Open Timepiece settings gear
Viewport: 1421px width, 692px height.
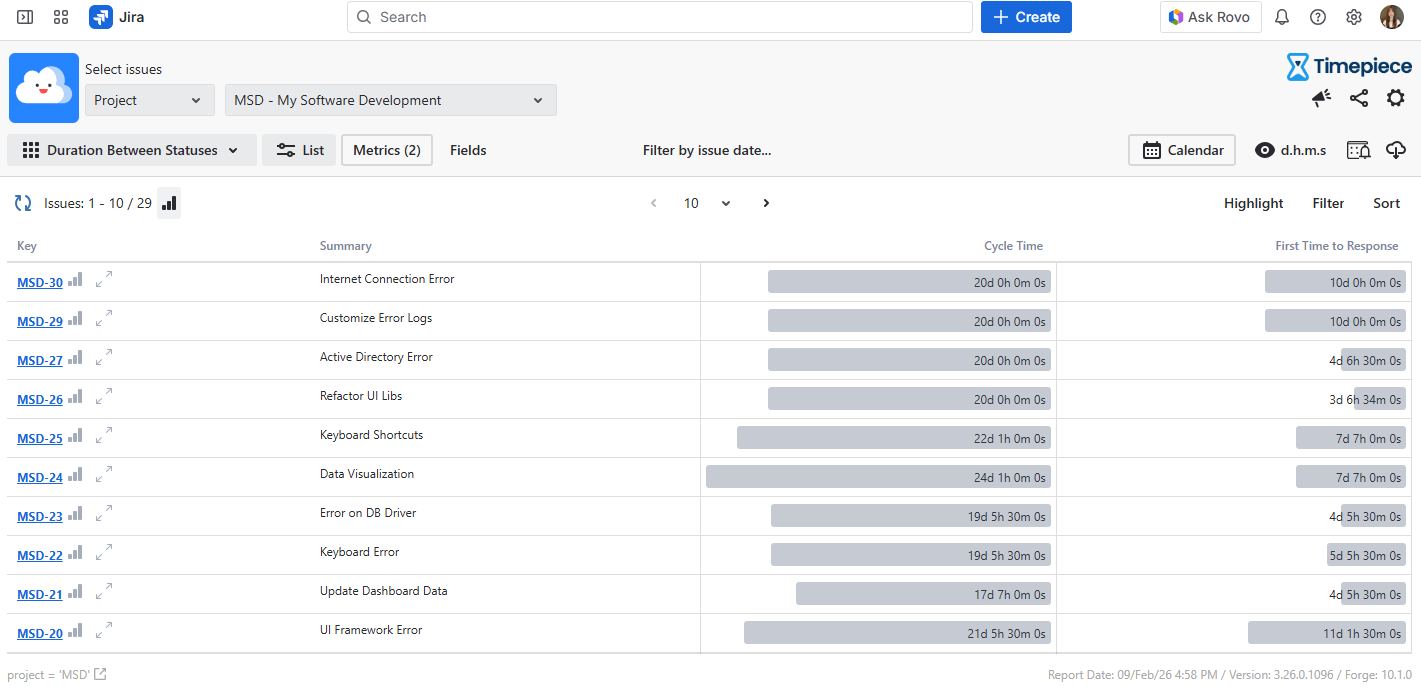(1395, 98)
